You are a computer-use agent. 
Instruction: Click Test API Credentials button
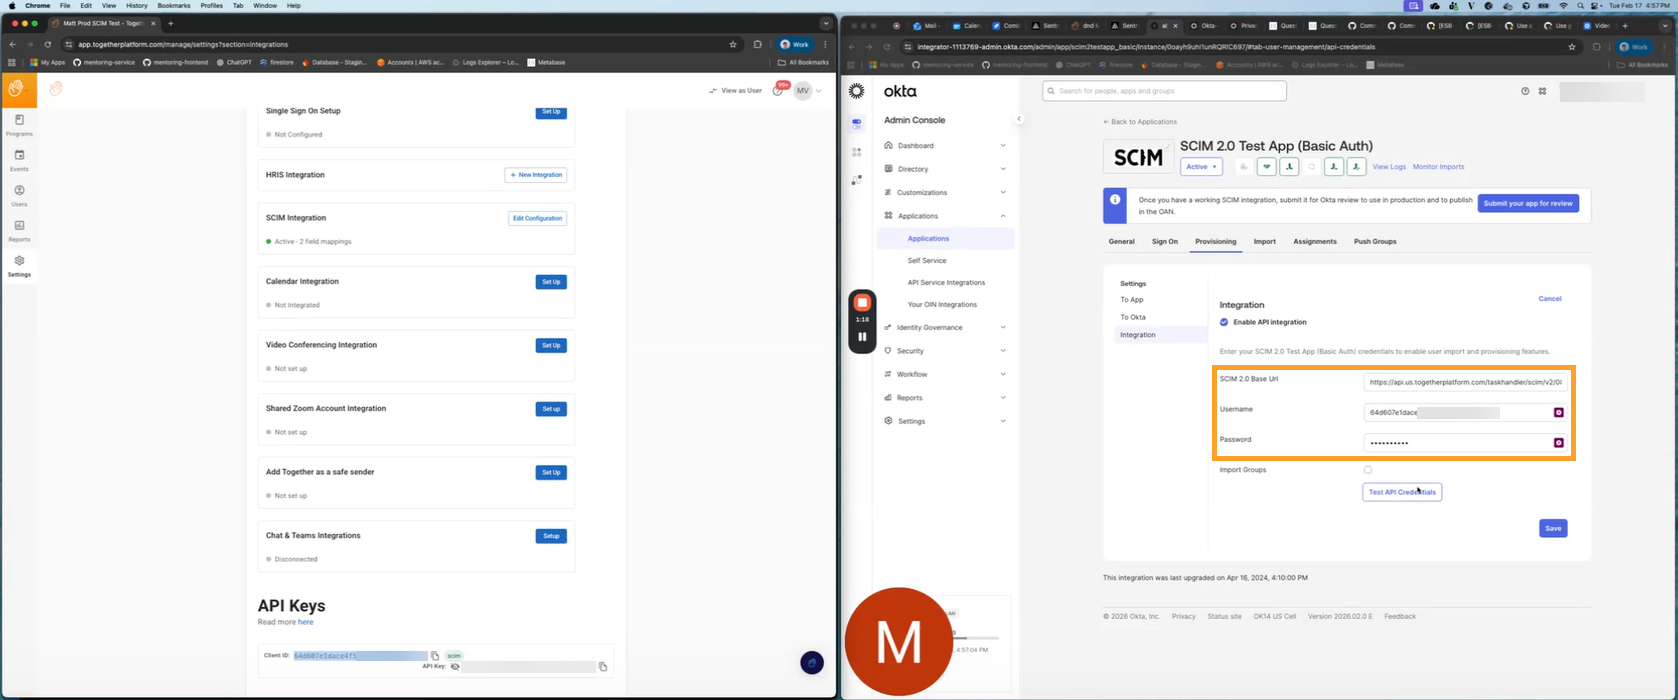[x=1402, y=492]
